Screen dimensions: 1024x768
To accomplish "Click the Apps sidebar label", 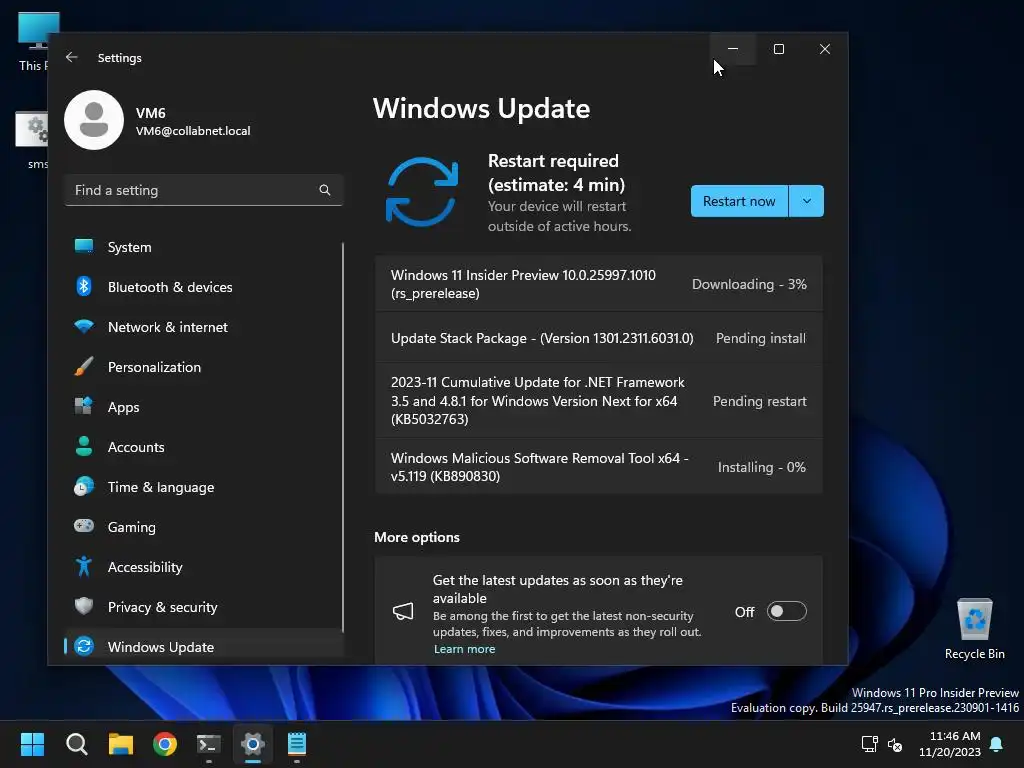I will pos(123,408).
